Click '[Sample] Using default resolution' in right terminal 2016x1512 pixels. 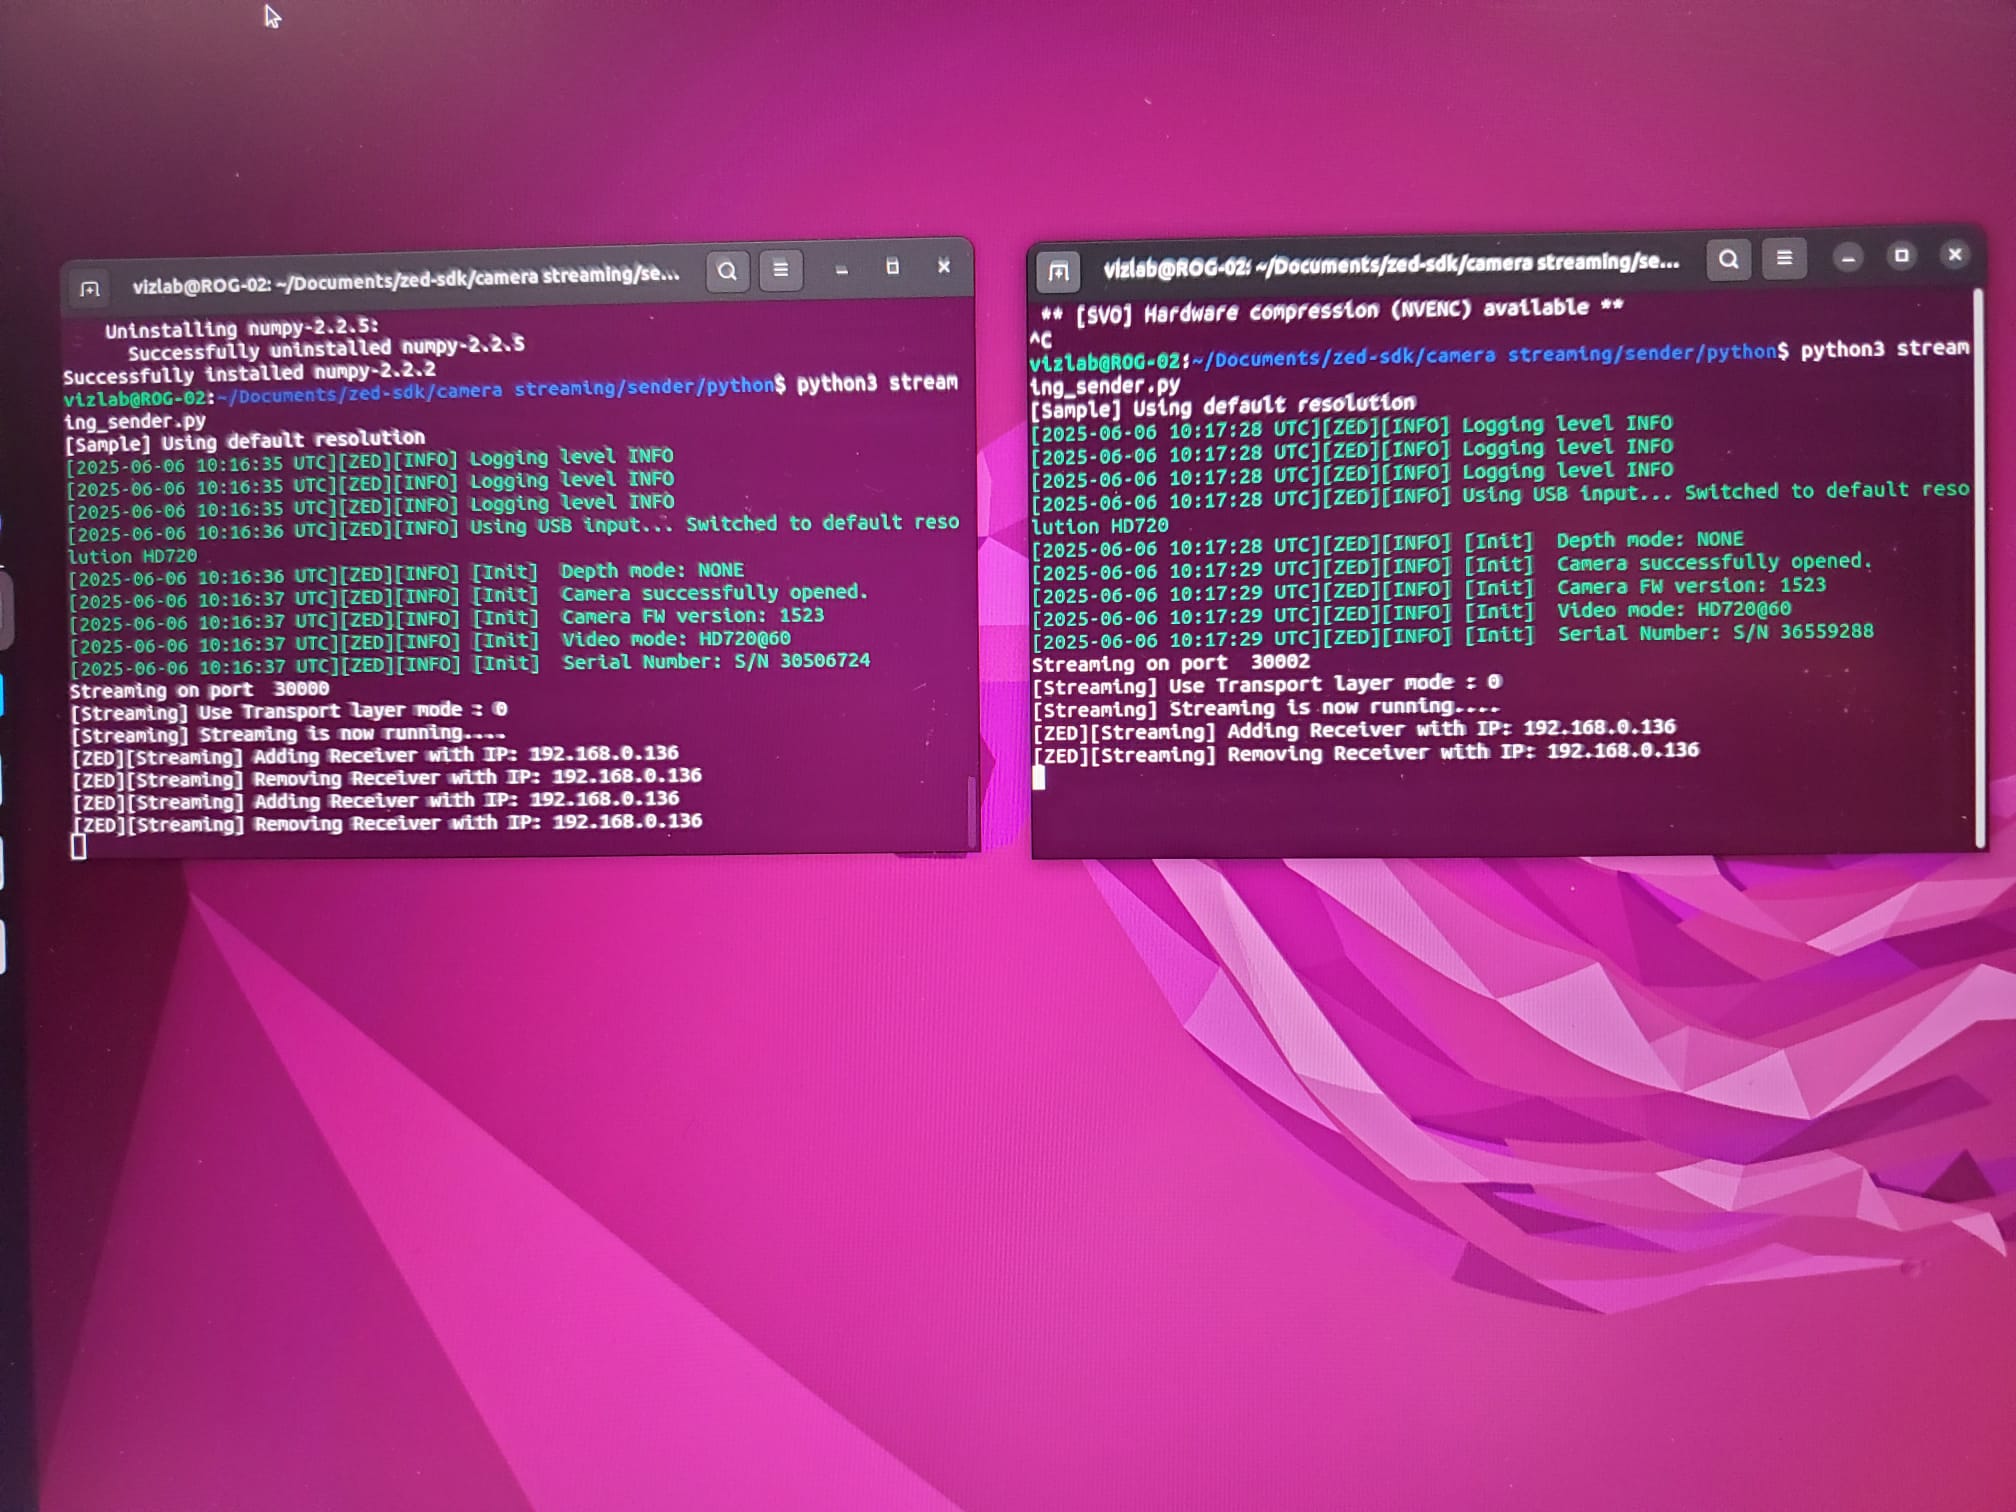[1223, 406]
